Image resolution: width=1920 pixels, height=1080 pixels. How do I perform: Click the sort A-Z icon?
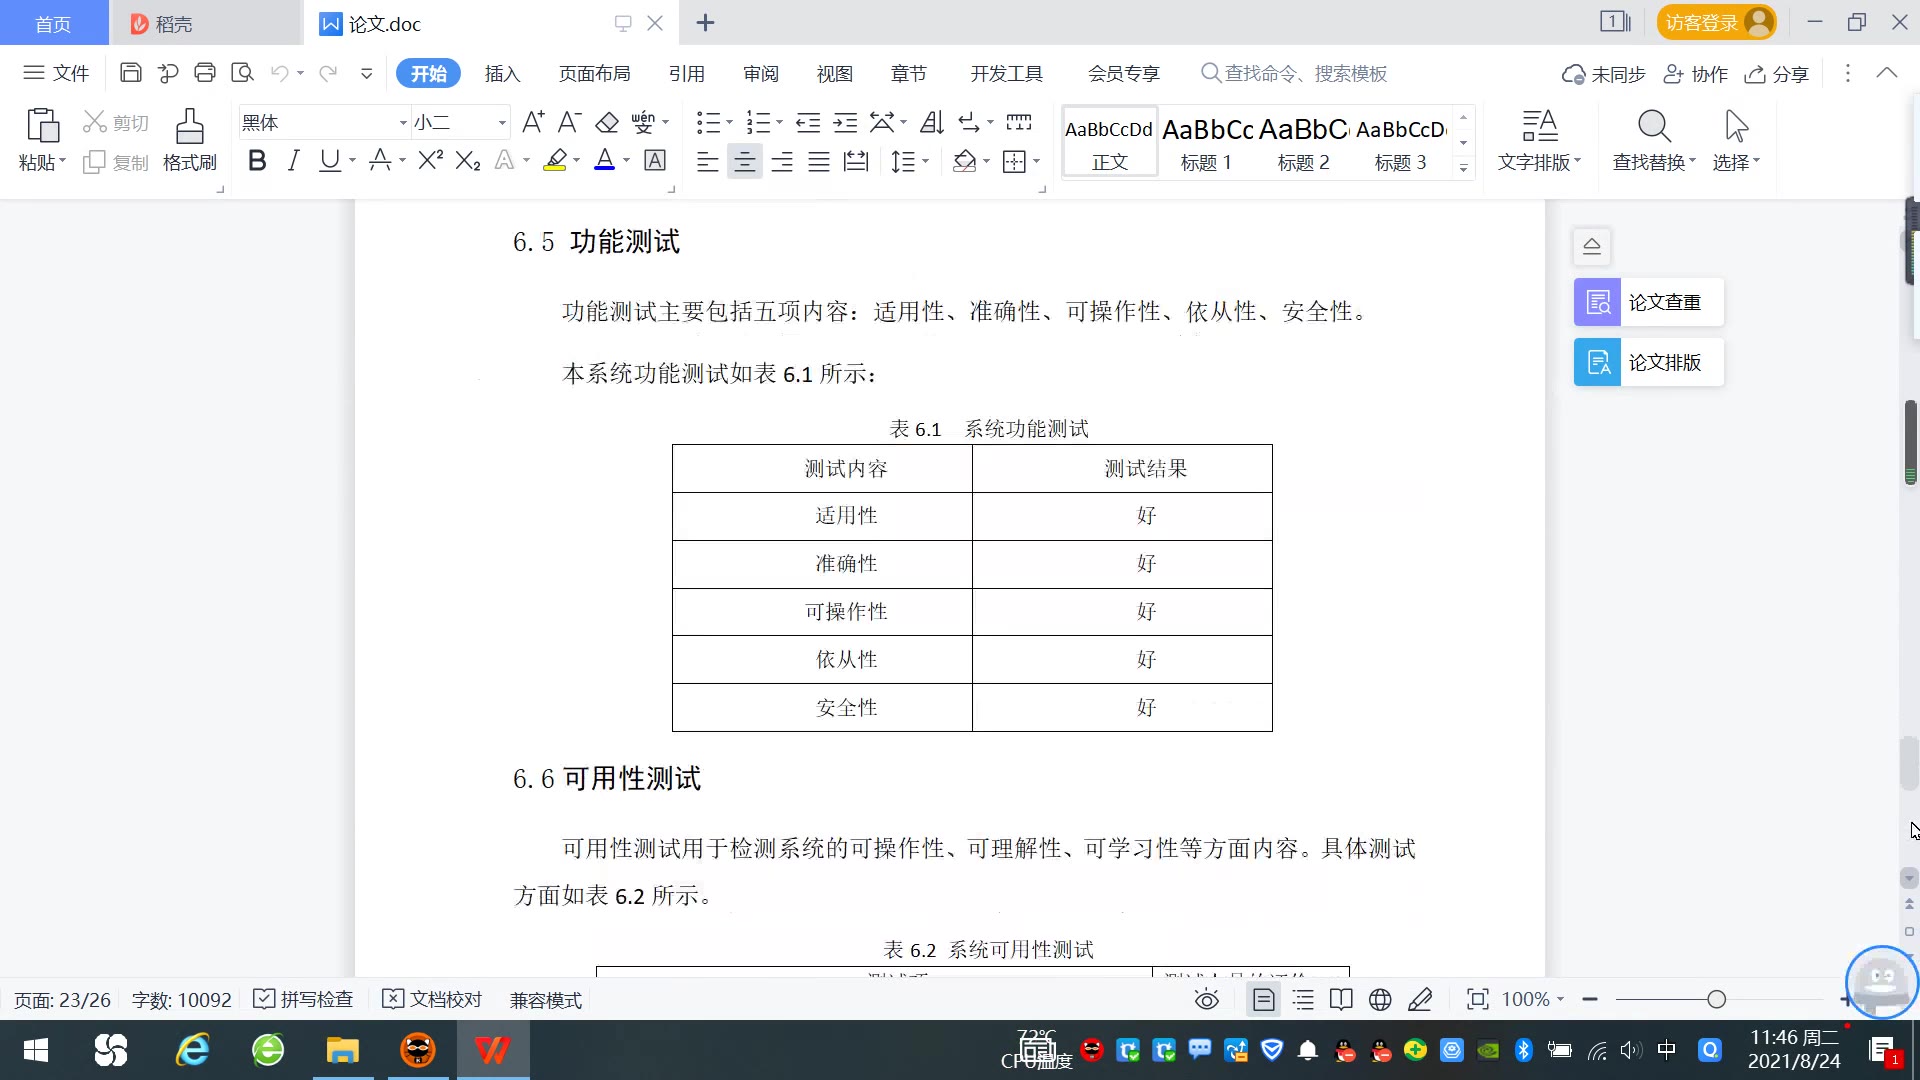[932, 123]
